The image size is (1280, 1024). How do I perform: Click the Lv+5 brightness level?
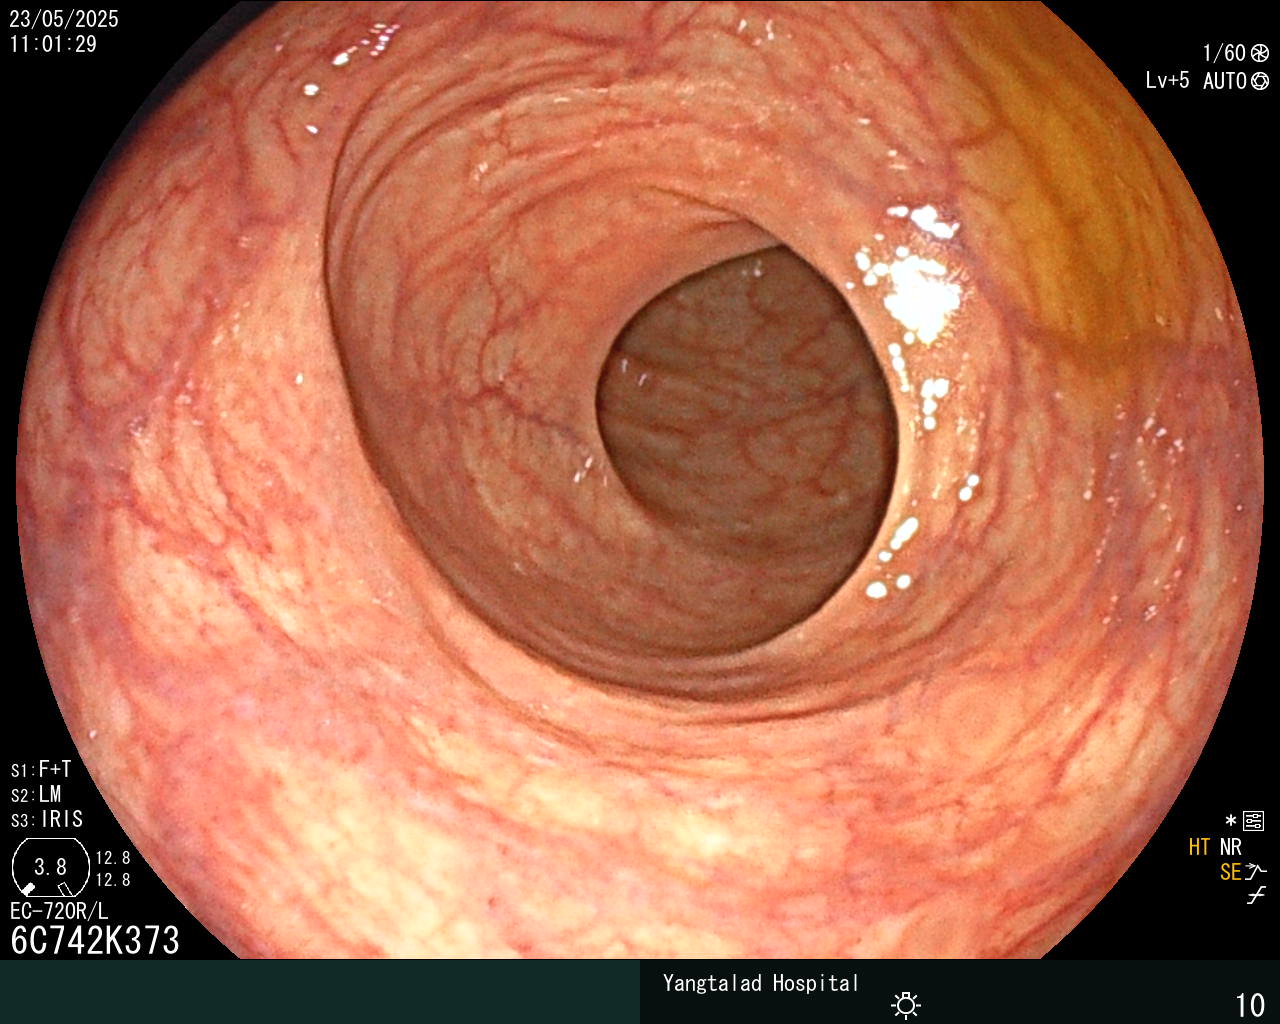1167,81
